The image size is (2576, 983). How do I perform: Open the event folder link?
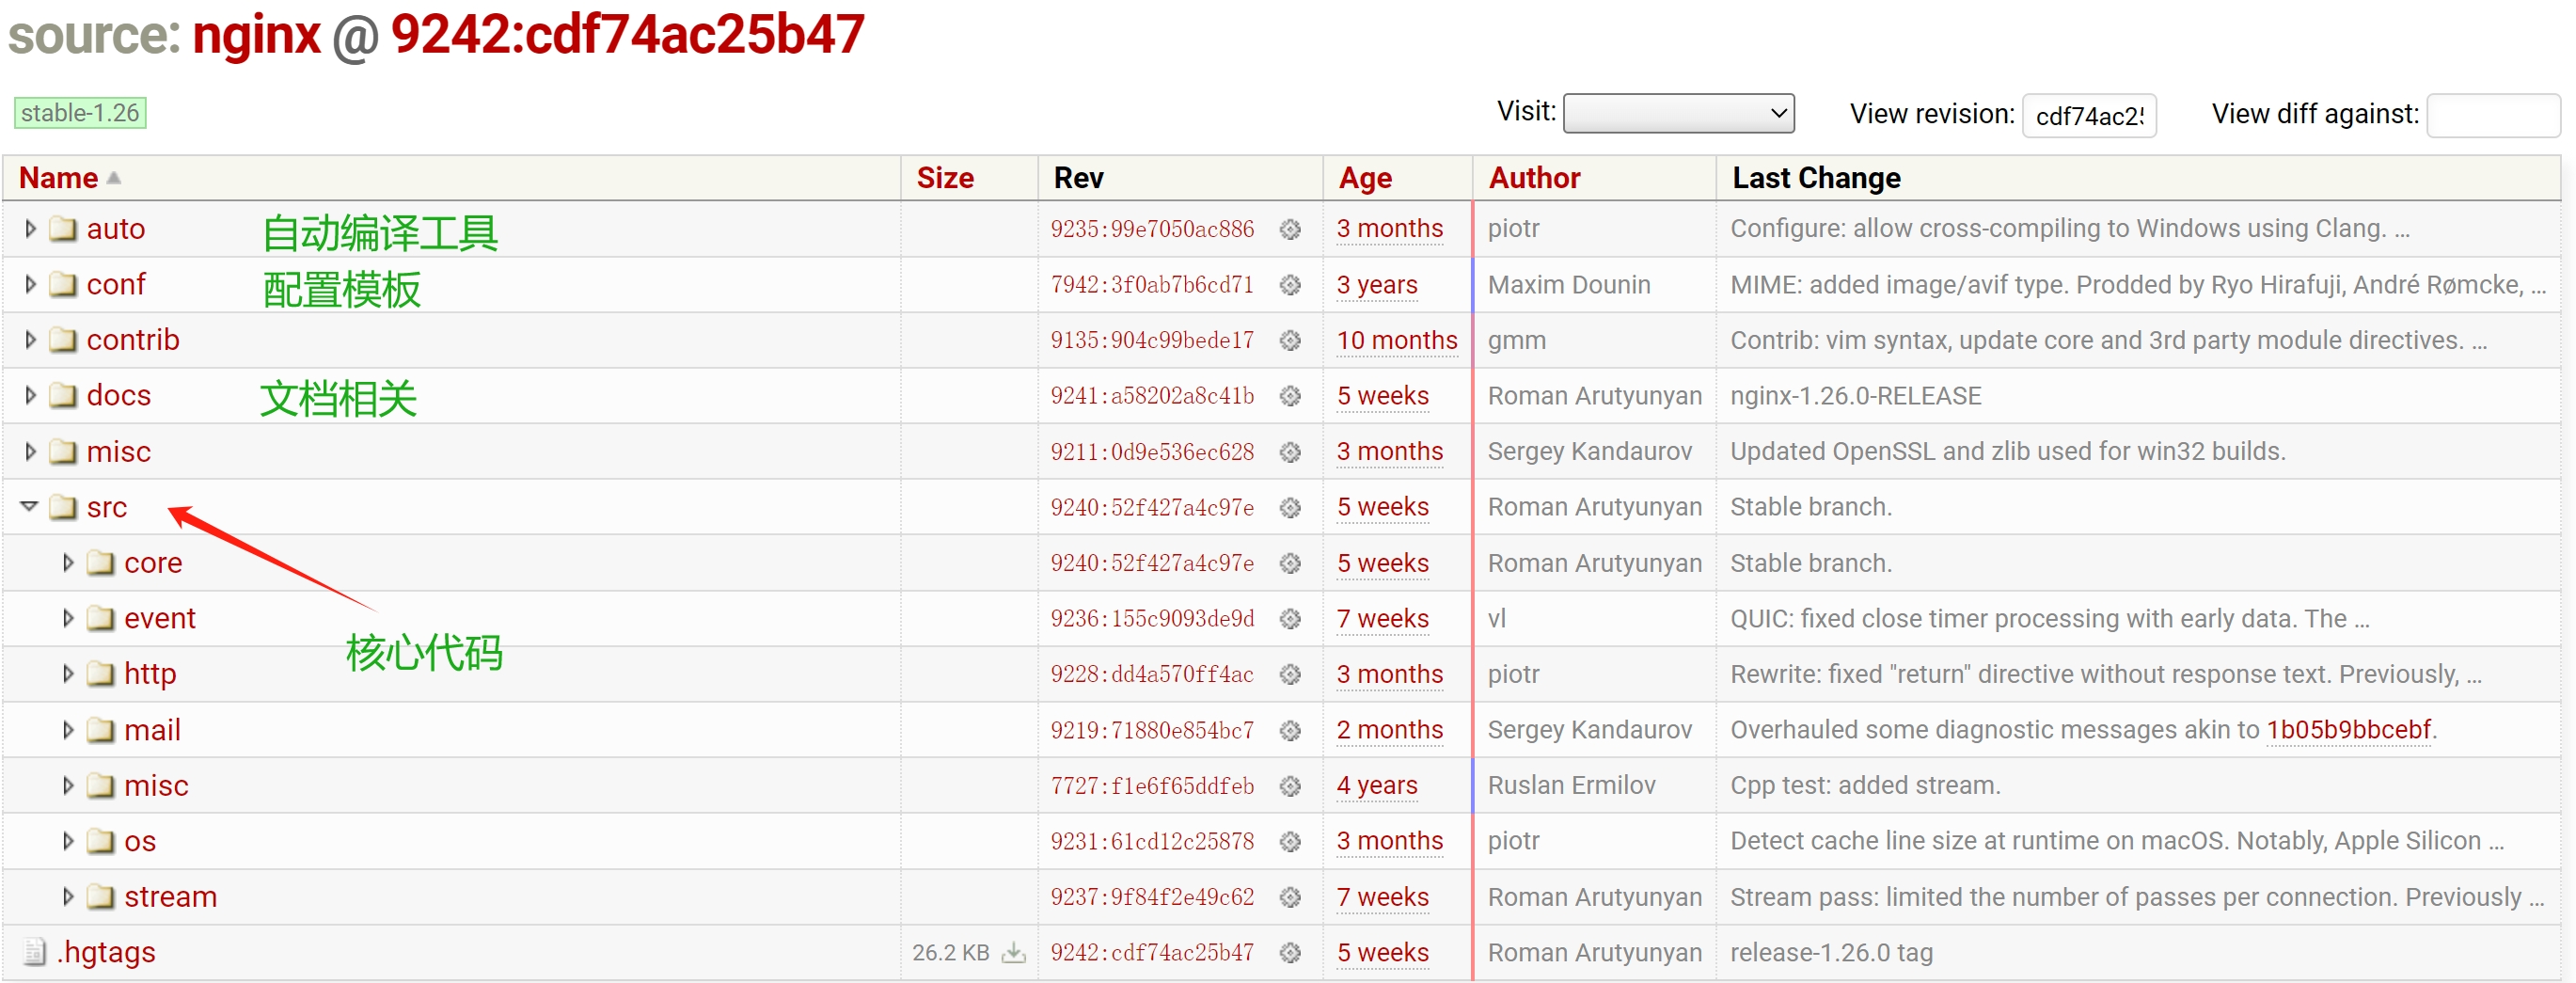(160, 619)
